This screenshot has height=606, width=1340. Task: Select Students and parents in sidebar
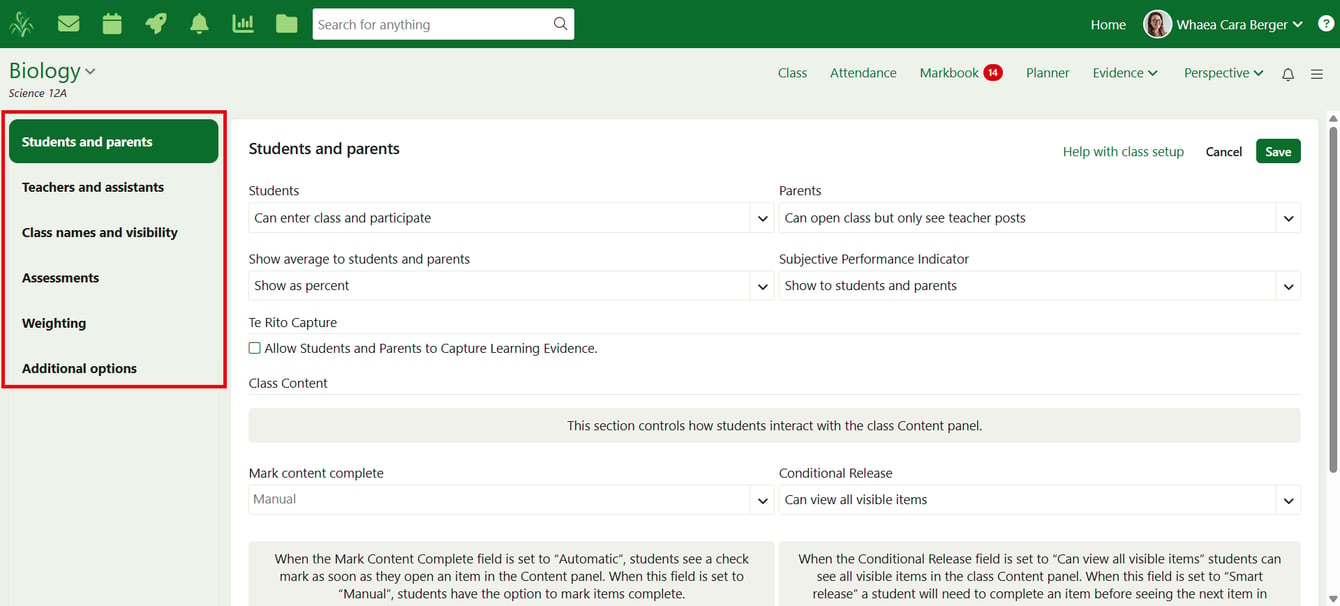point(113,142)
